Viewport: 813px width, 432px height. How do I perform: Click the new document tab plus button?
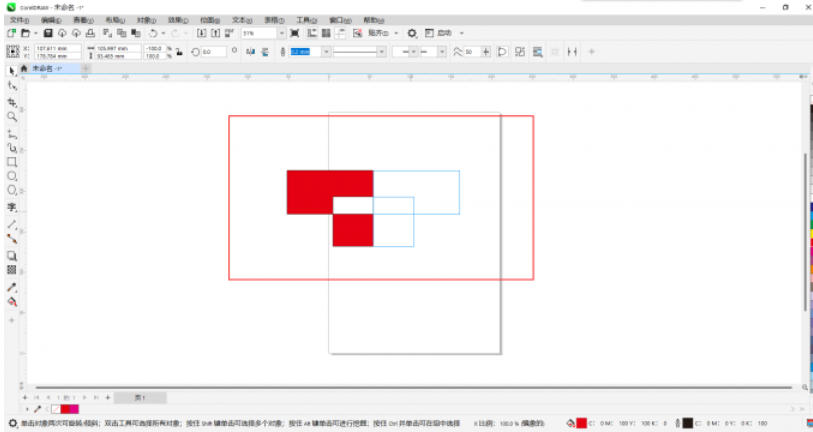[86, 68]
